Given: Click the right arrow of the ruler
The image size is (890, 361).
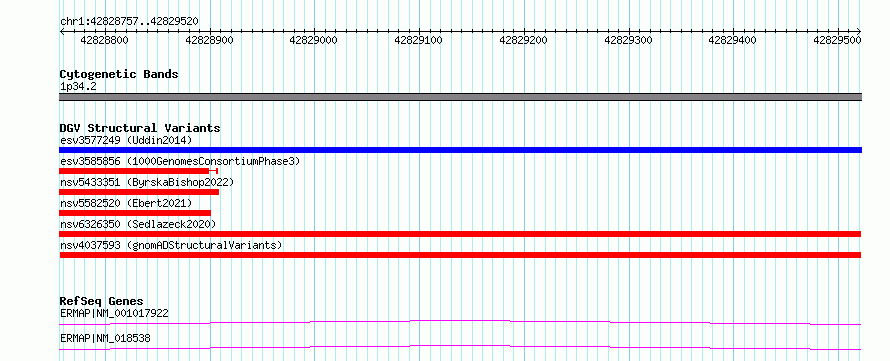Looking at the screenshot, I should point(859,31).
